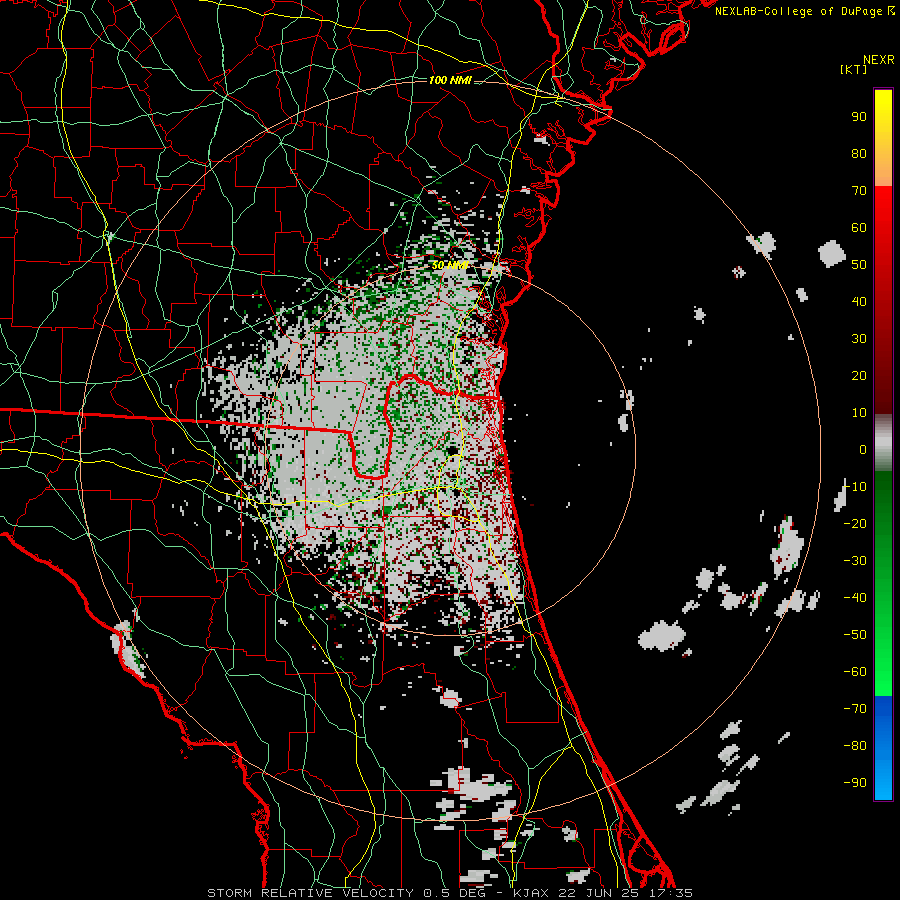Click the -90 value on the velocity scale

(x=855, y=783)
